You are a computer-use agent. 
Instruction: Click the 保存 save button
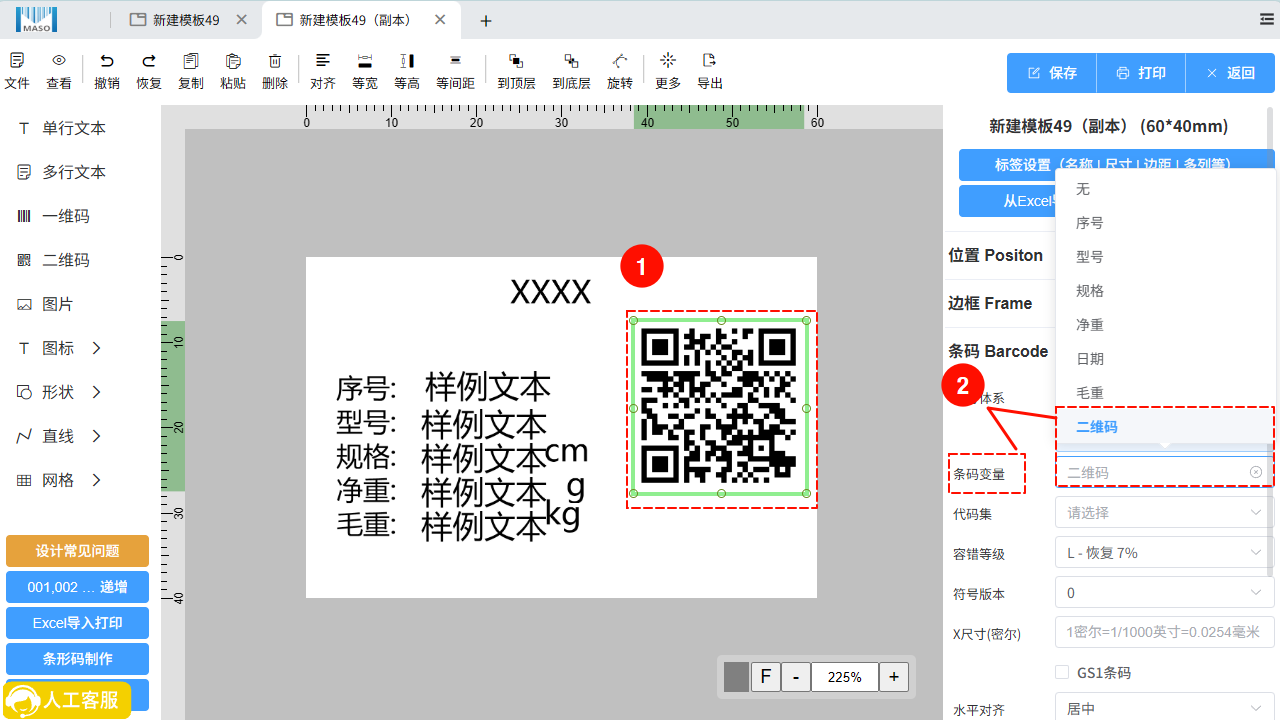point(1052,73)
